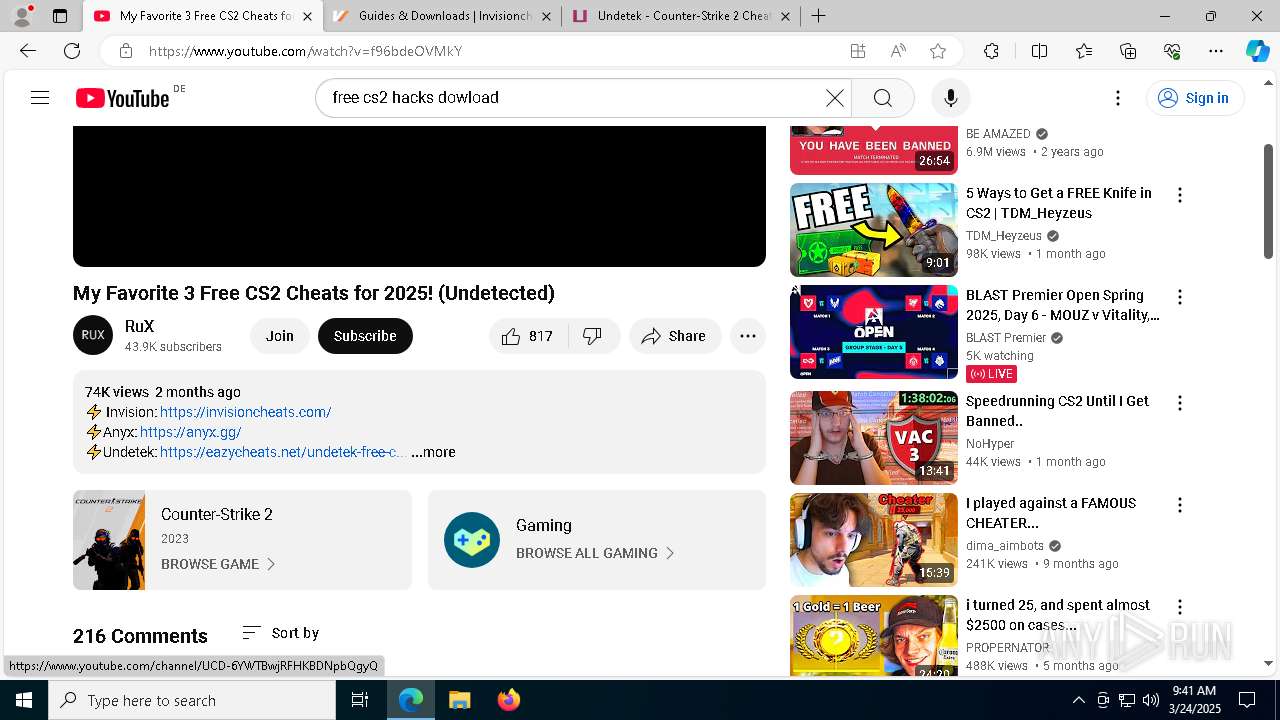Open Edge Collections
The height and width of the screenshot is (720, 1280).
1128,51
